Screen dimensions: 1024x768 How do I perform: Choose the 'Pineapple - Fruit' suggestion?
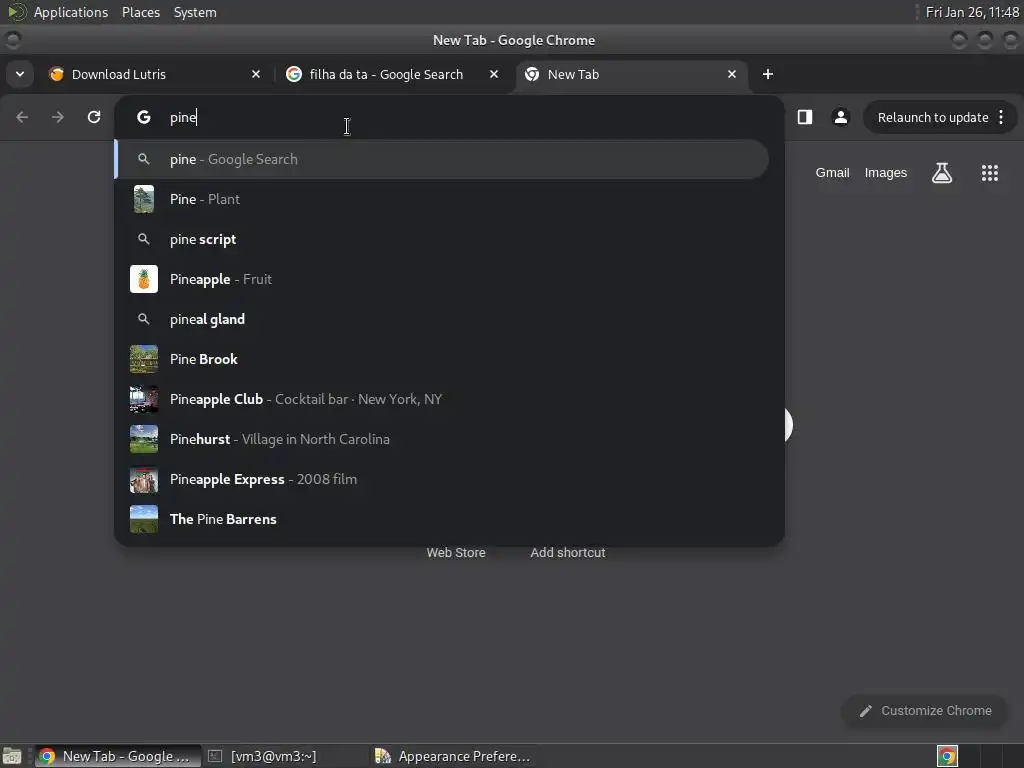click(442, 279)
